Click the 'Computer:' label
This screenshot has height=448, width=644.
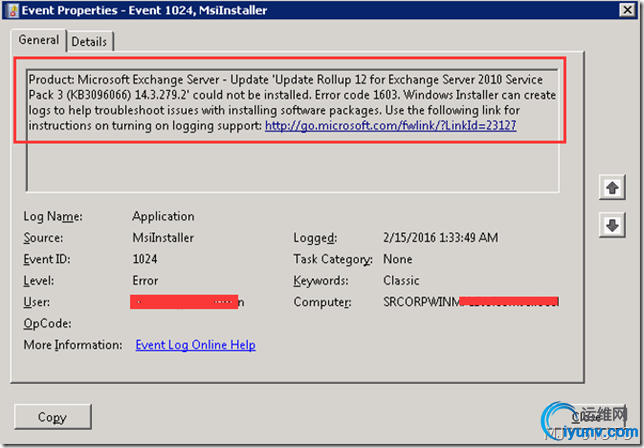coord(322,302)
